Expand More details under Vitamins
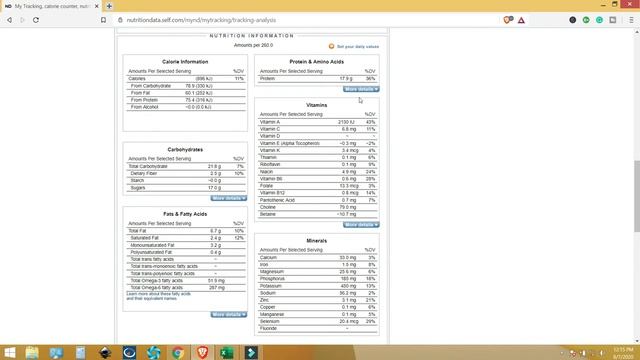This screenshot has width=640, height=360. pyautogui.click(x=361, y=225)
